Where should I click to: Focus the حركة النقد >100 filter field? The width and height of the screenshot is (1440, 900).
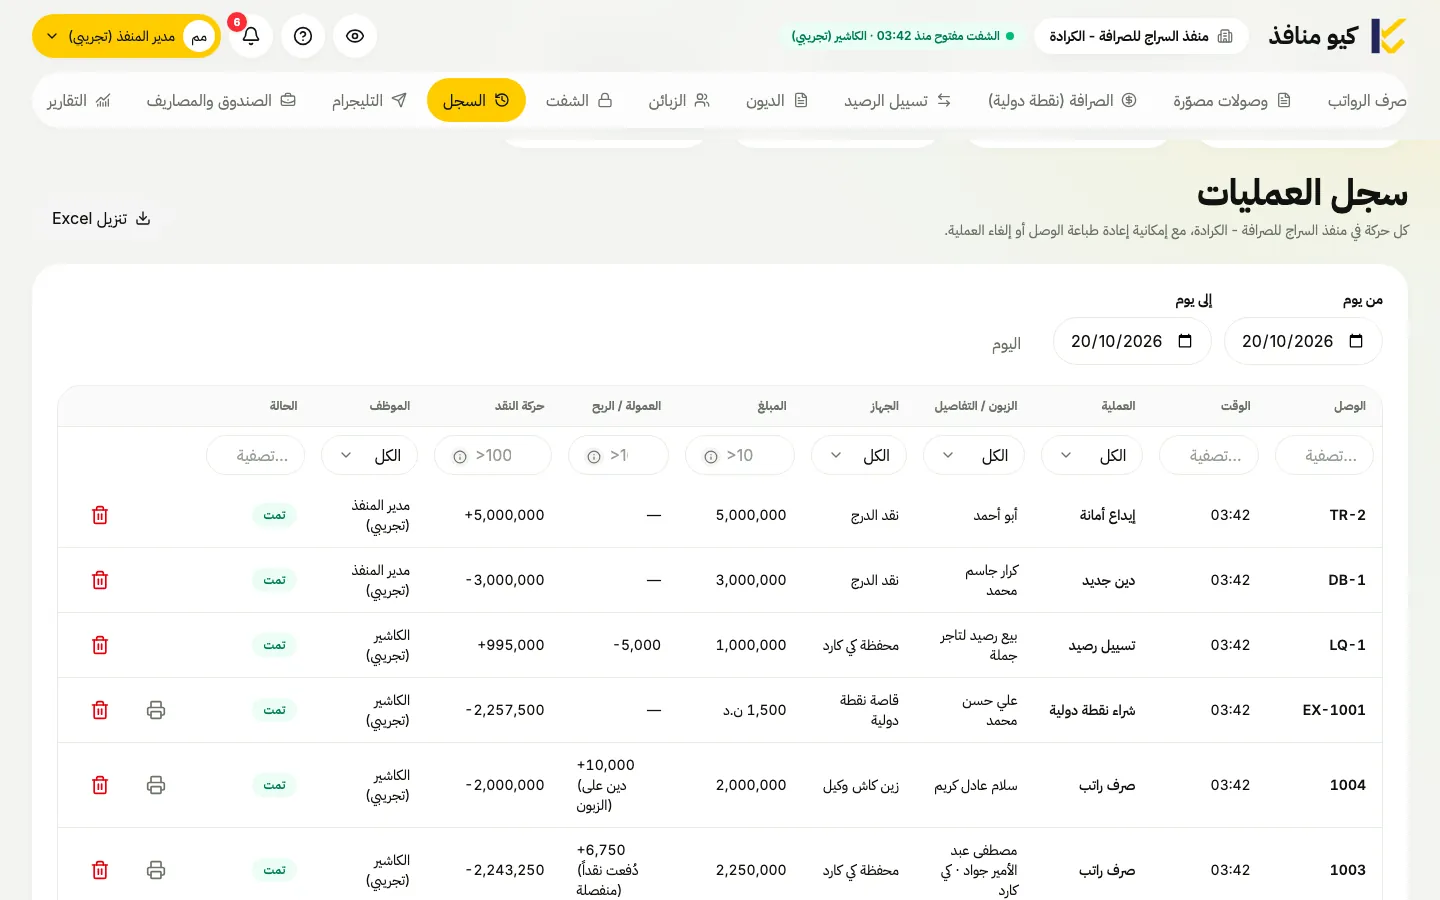coord(493,455)
